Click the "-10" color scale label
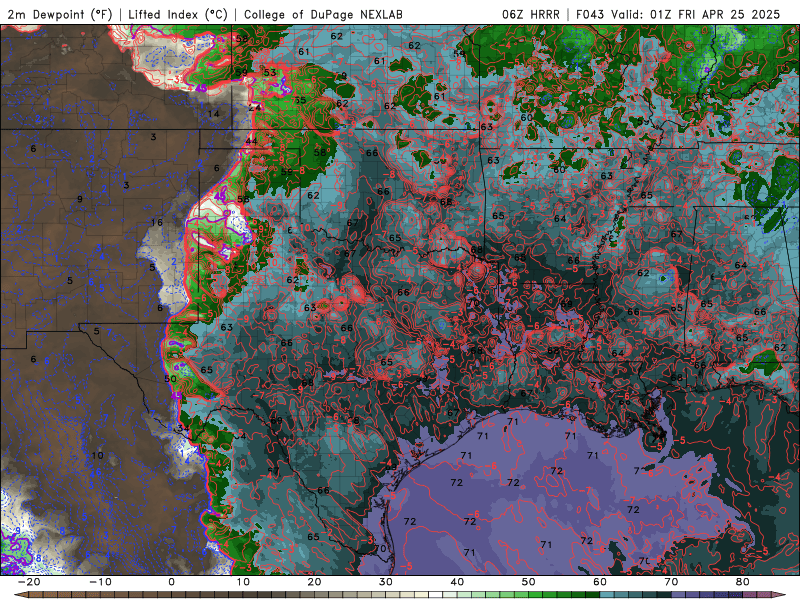Image resolution: width=800 pixels, height=600 pixels. tap(100, 582)
